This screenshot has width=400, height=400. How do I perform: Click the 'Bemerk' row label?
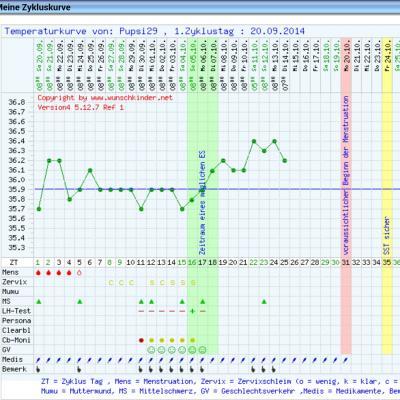14,369
